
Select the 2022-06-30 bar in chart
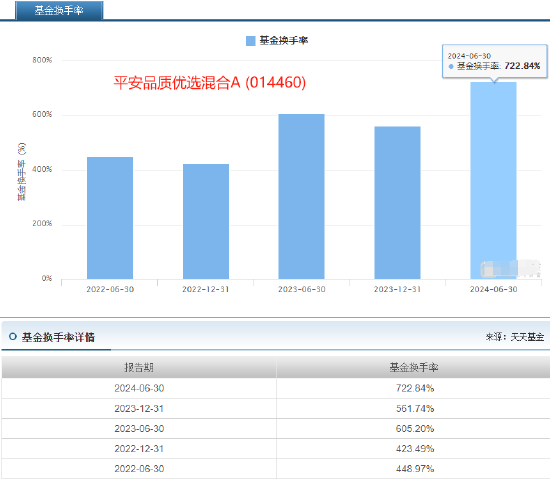coord(110,218)
